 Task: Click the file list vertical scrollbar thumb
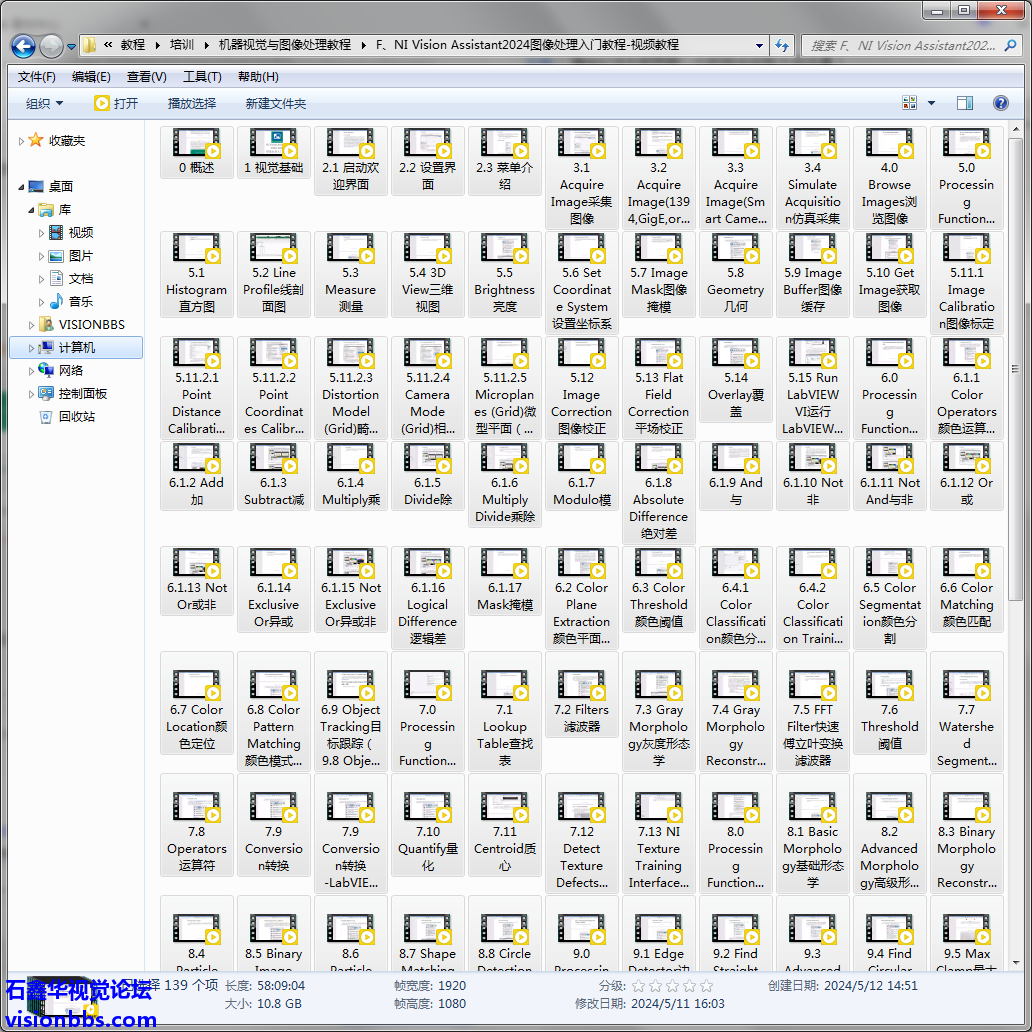click(x=1015, y=369)
